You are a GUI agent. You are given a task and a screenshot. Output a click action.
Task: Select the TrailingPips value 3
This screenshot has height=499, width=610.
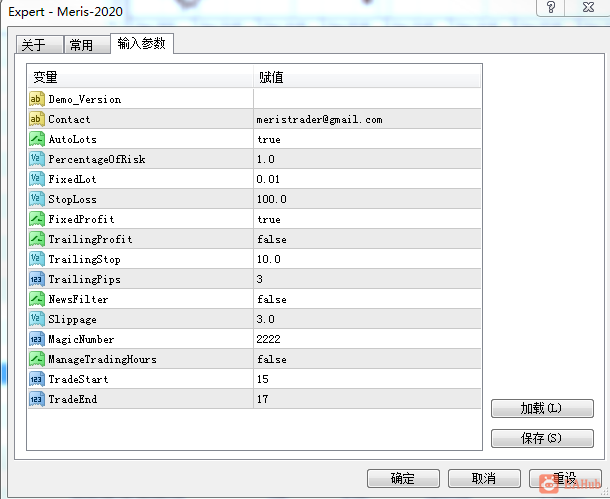[x=367, y=279]
